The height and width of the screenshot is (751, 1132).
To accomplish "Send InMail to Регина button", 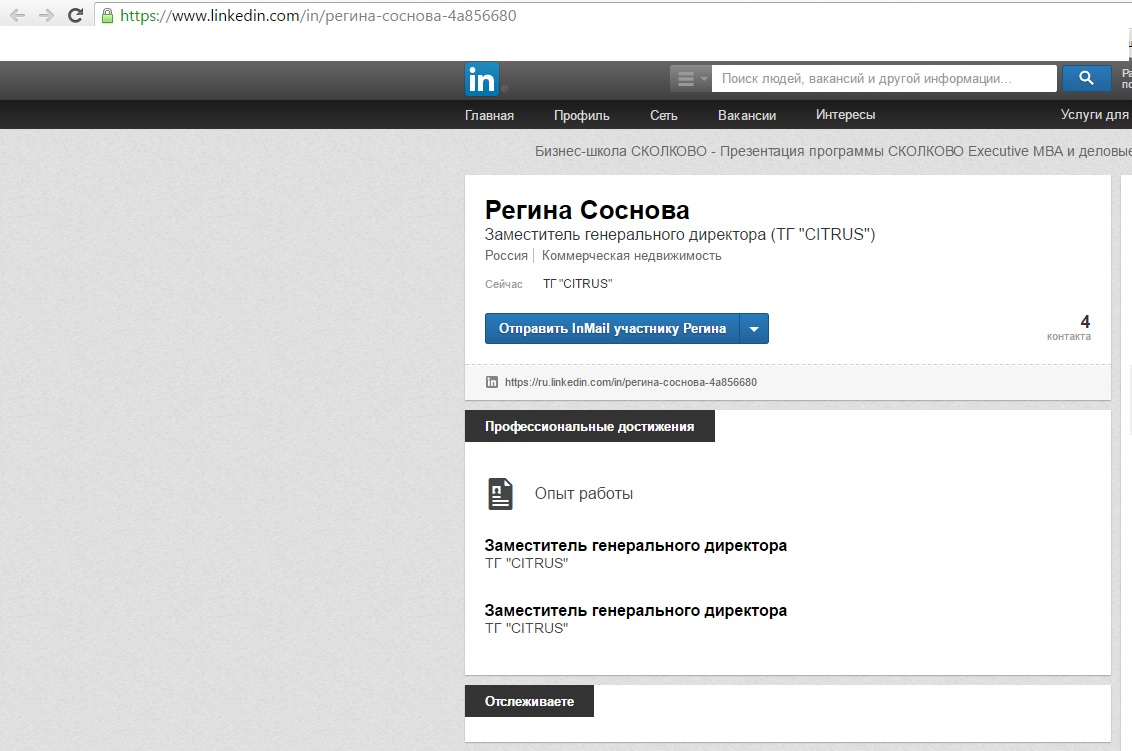I will (x=612, y=329).
